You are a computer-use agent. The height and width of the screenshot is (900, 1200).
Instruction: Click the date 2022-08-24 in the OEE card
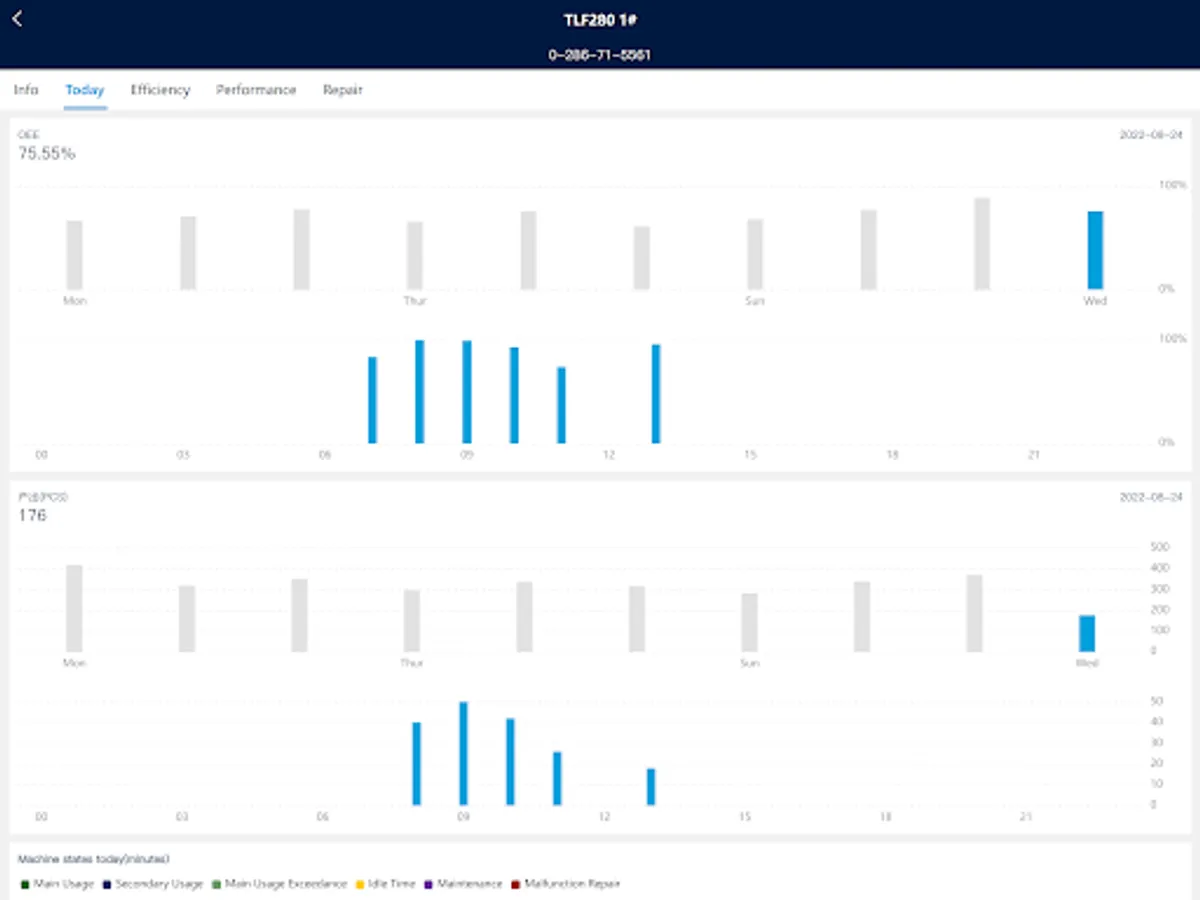pyautogui.click(x=1153, y=134)
